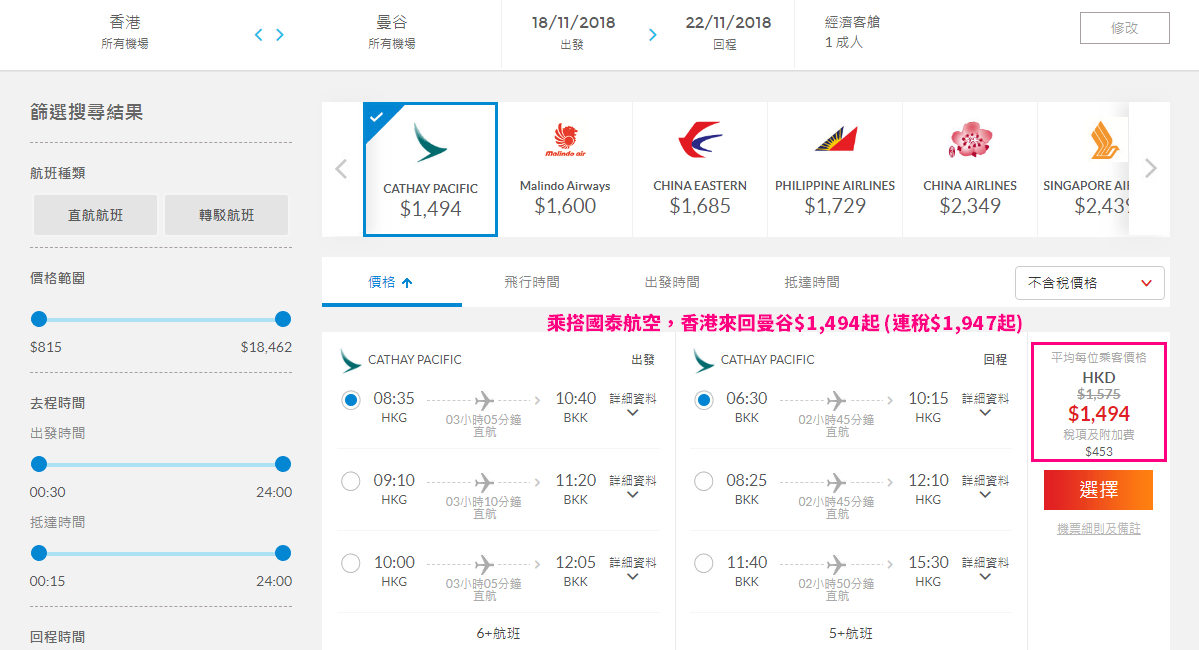The height and width of the screenshot is (650, 1199).
Task: Click the outbound departure time end handle
Action: click(283, 463)
